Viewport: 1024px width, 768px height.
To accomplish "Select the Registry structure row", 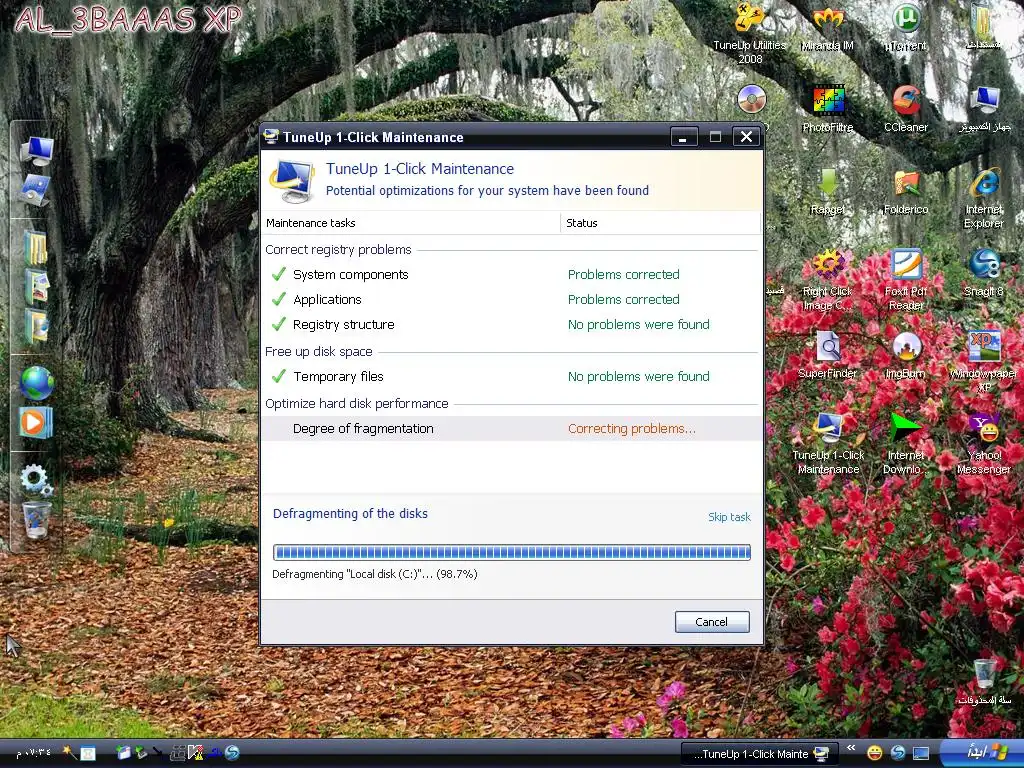I will click(511, 325).
